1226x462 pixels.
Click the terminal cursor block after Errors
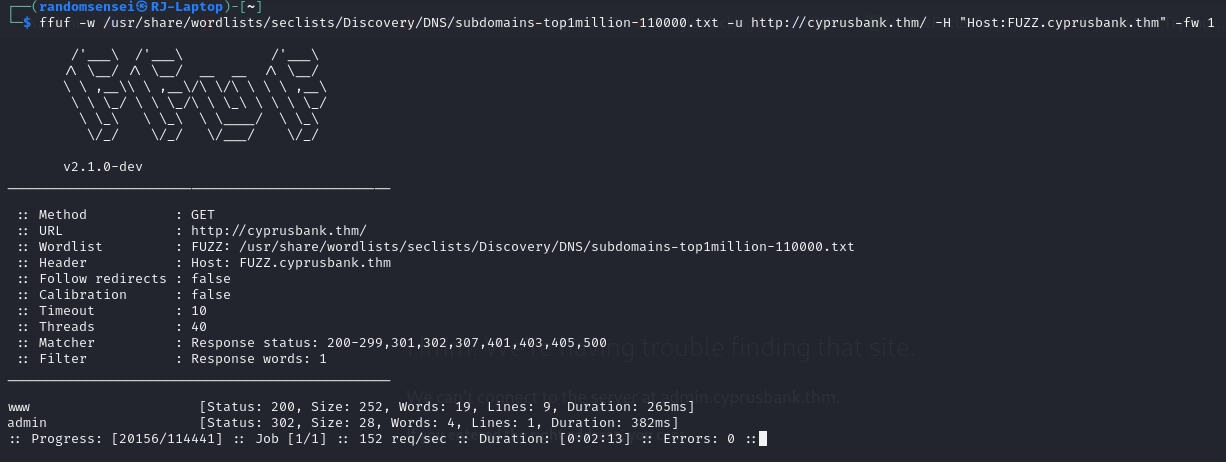(x=762, y=438)
